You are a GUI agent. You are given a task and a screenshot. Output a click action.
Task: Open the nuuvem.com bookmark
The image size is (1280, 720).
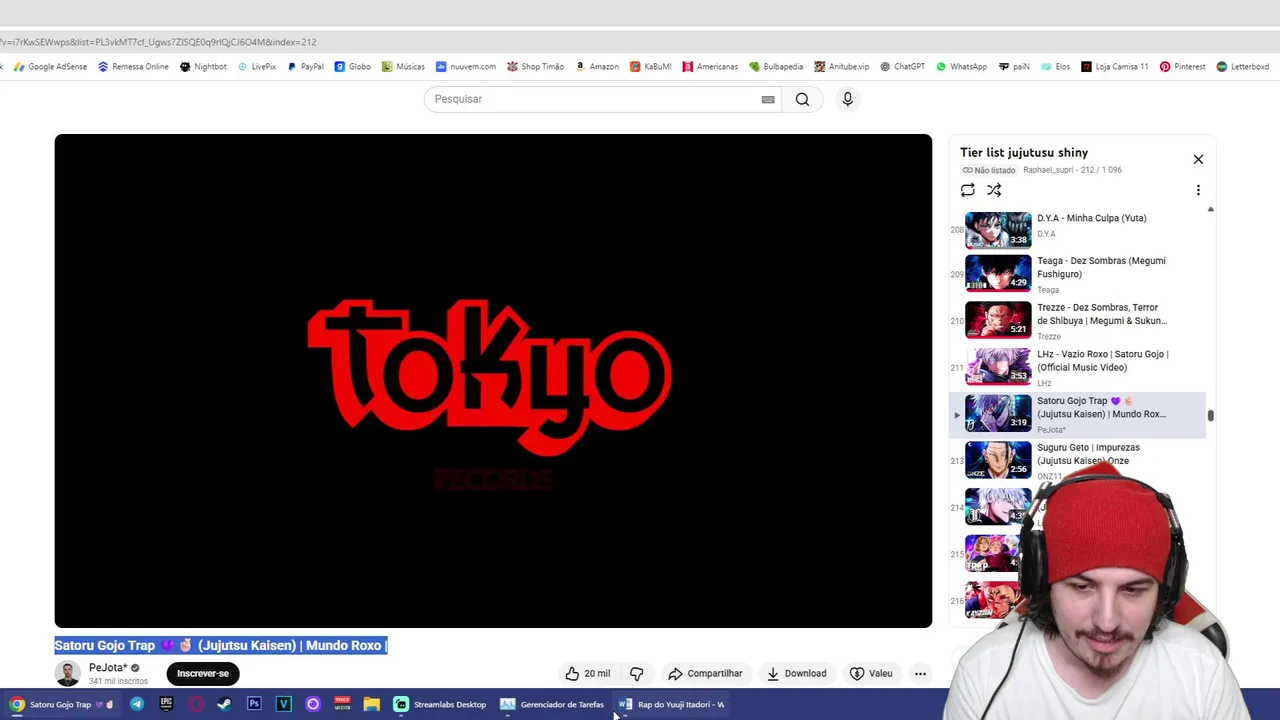[465, 67]
